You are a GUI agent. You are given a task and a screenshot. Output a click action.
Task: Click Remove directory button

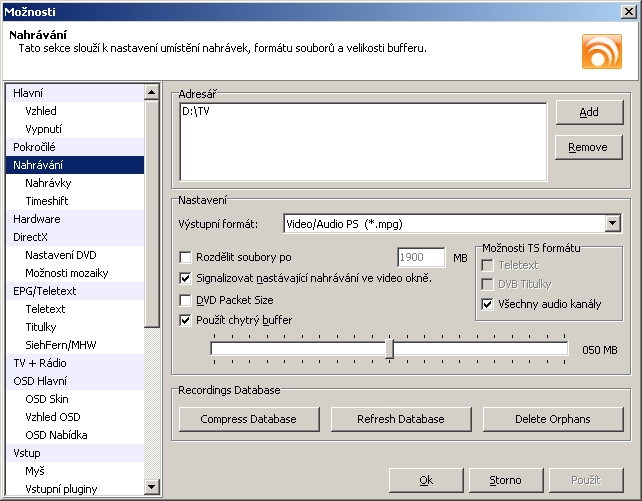point(588,147)
